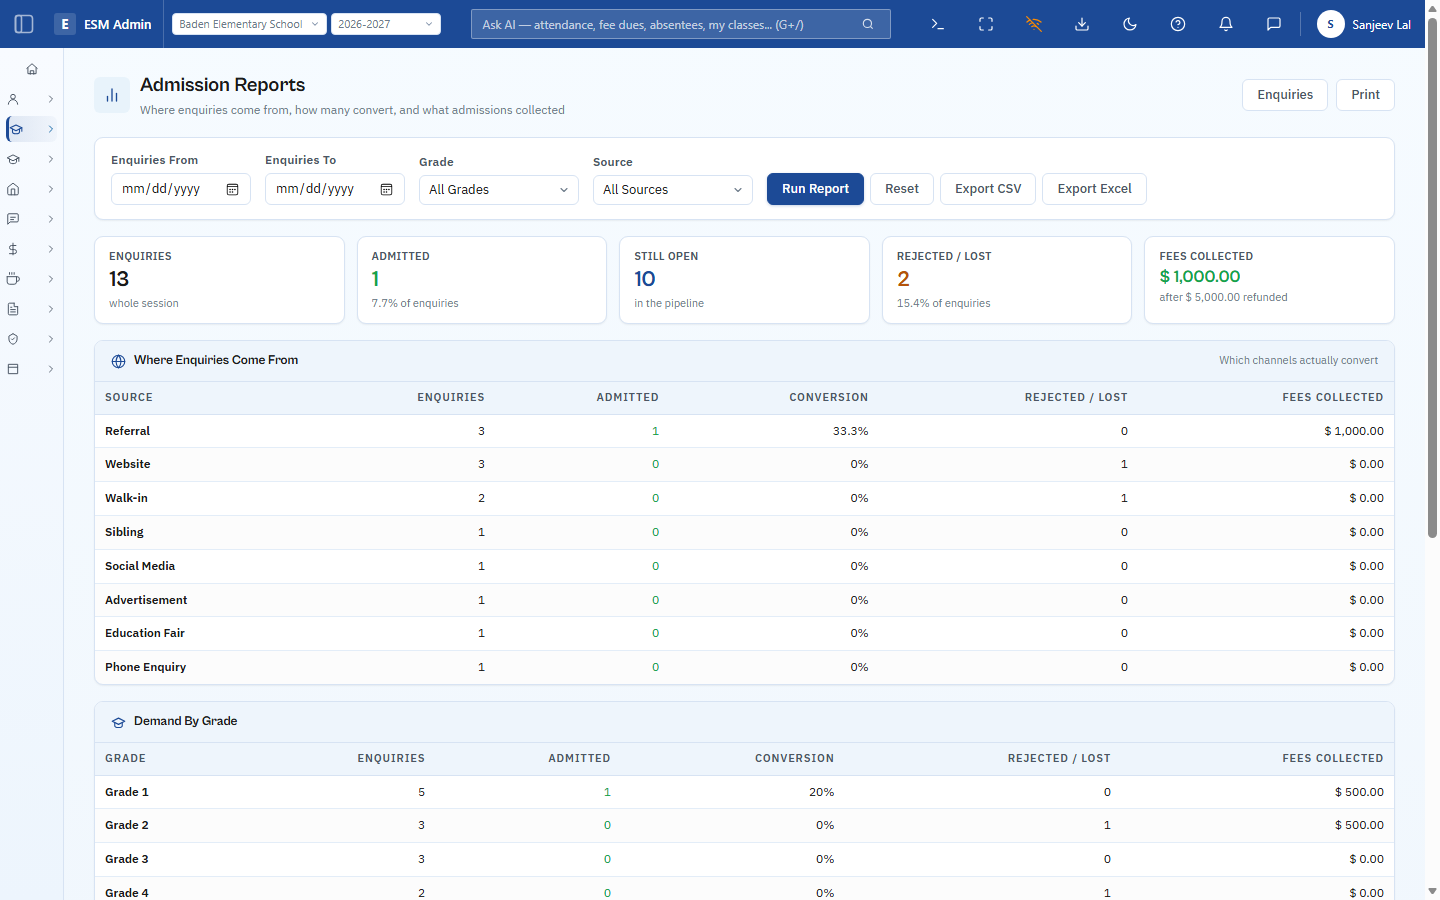Open the help question mark icon
Screen dimensions: 1440x900
(1178, 24)
